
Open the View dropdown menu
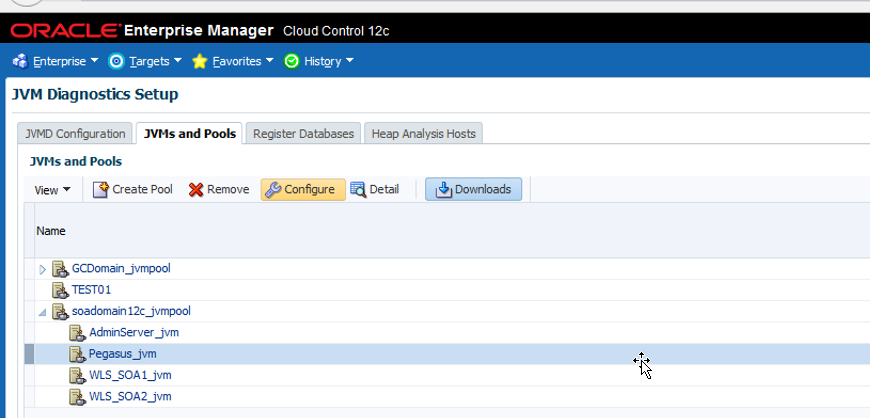[x=53, y=190]
